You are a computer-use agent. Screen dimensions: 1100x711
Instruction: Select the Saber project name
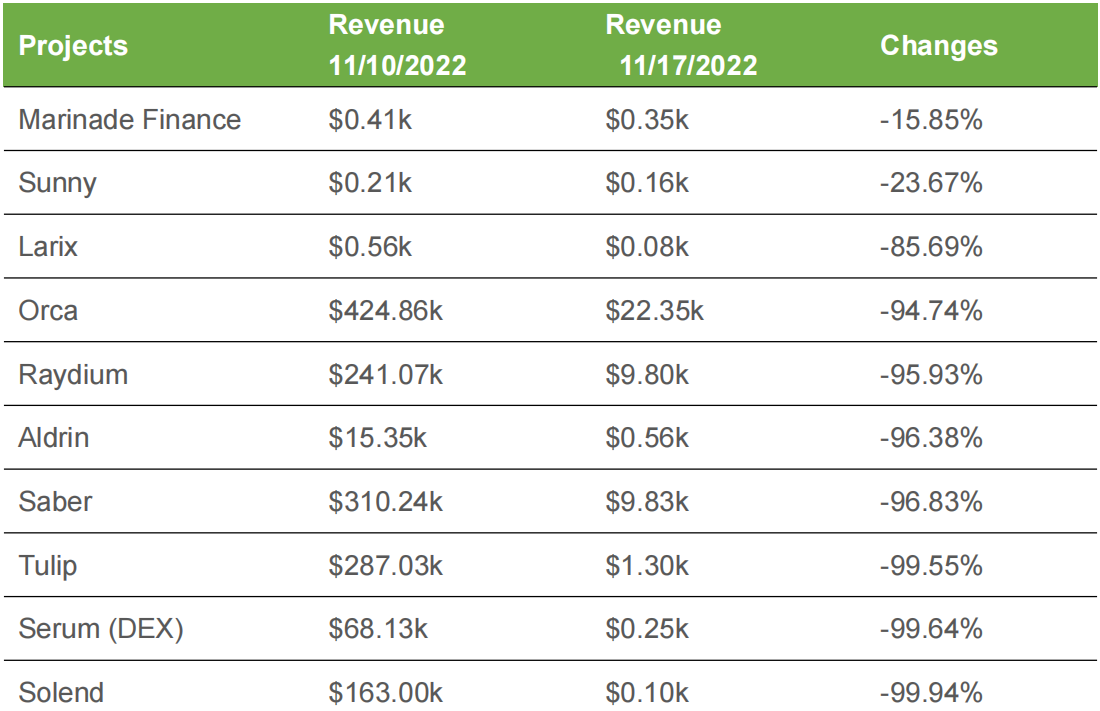pos(55,501)
